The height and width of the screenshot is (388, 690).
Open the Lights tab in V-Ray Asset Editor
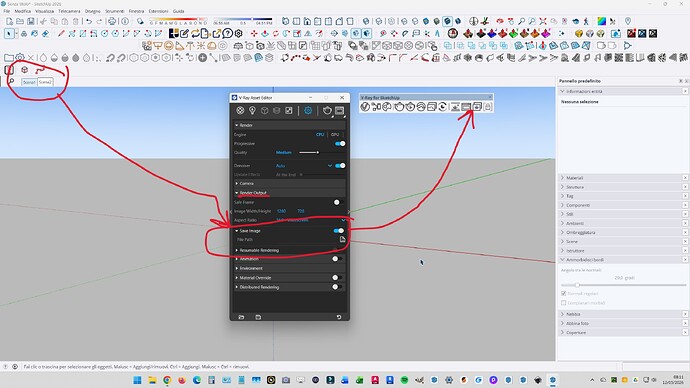(x=252, y=110)
